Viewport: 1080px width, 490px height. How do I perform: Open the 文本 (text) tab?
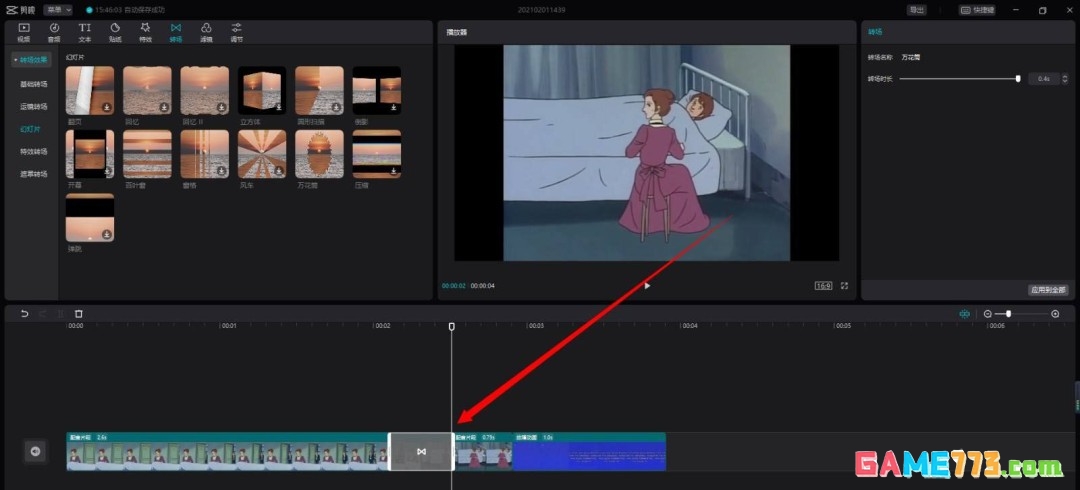(85, 32)
